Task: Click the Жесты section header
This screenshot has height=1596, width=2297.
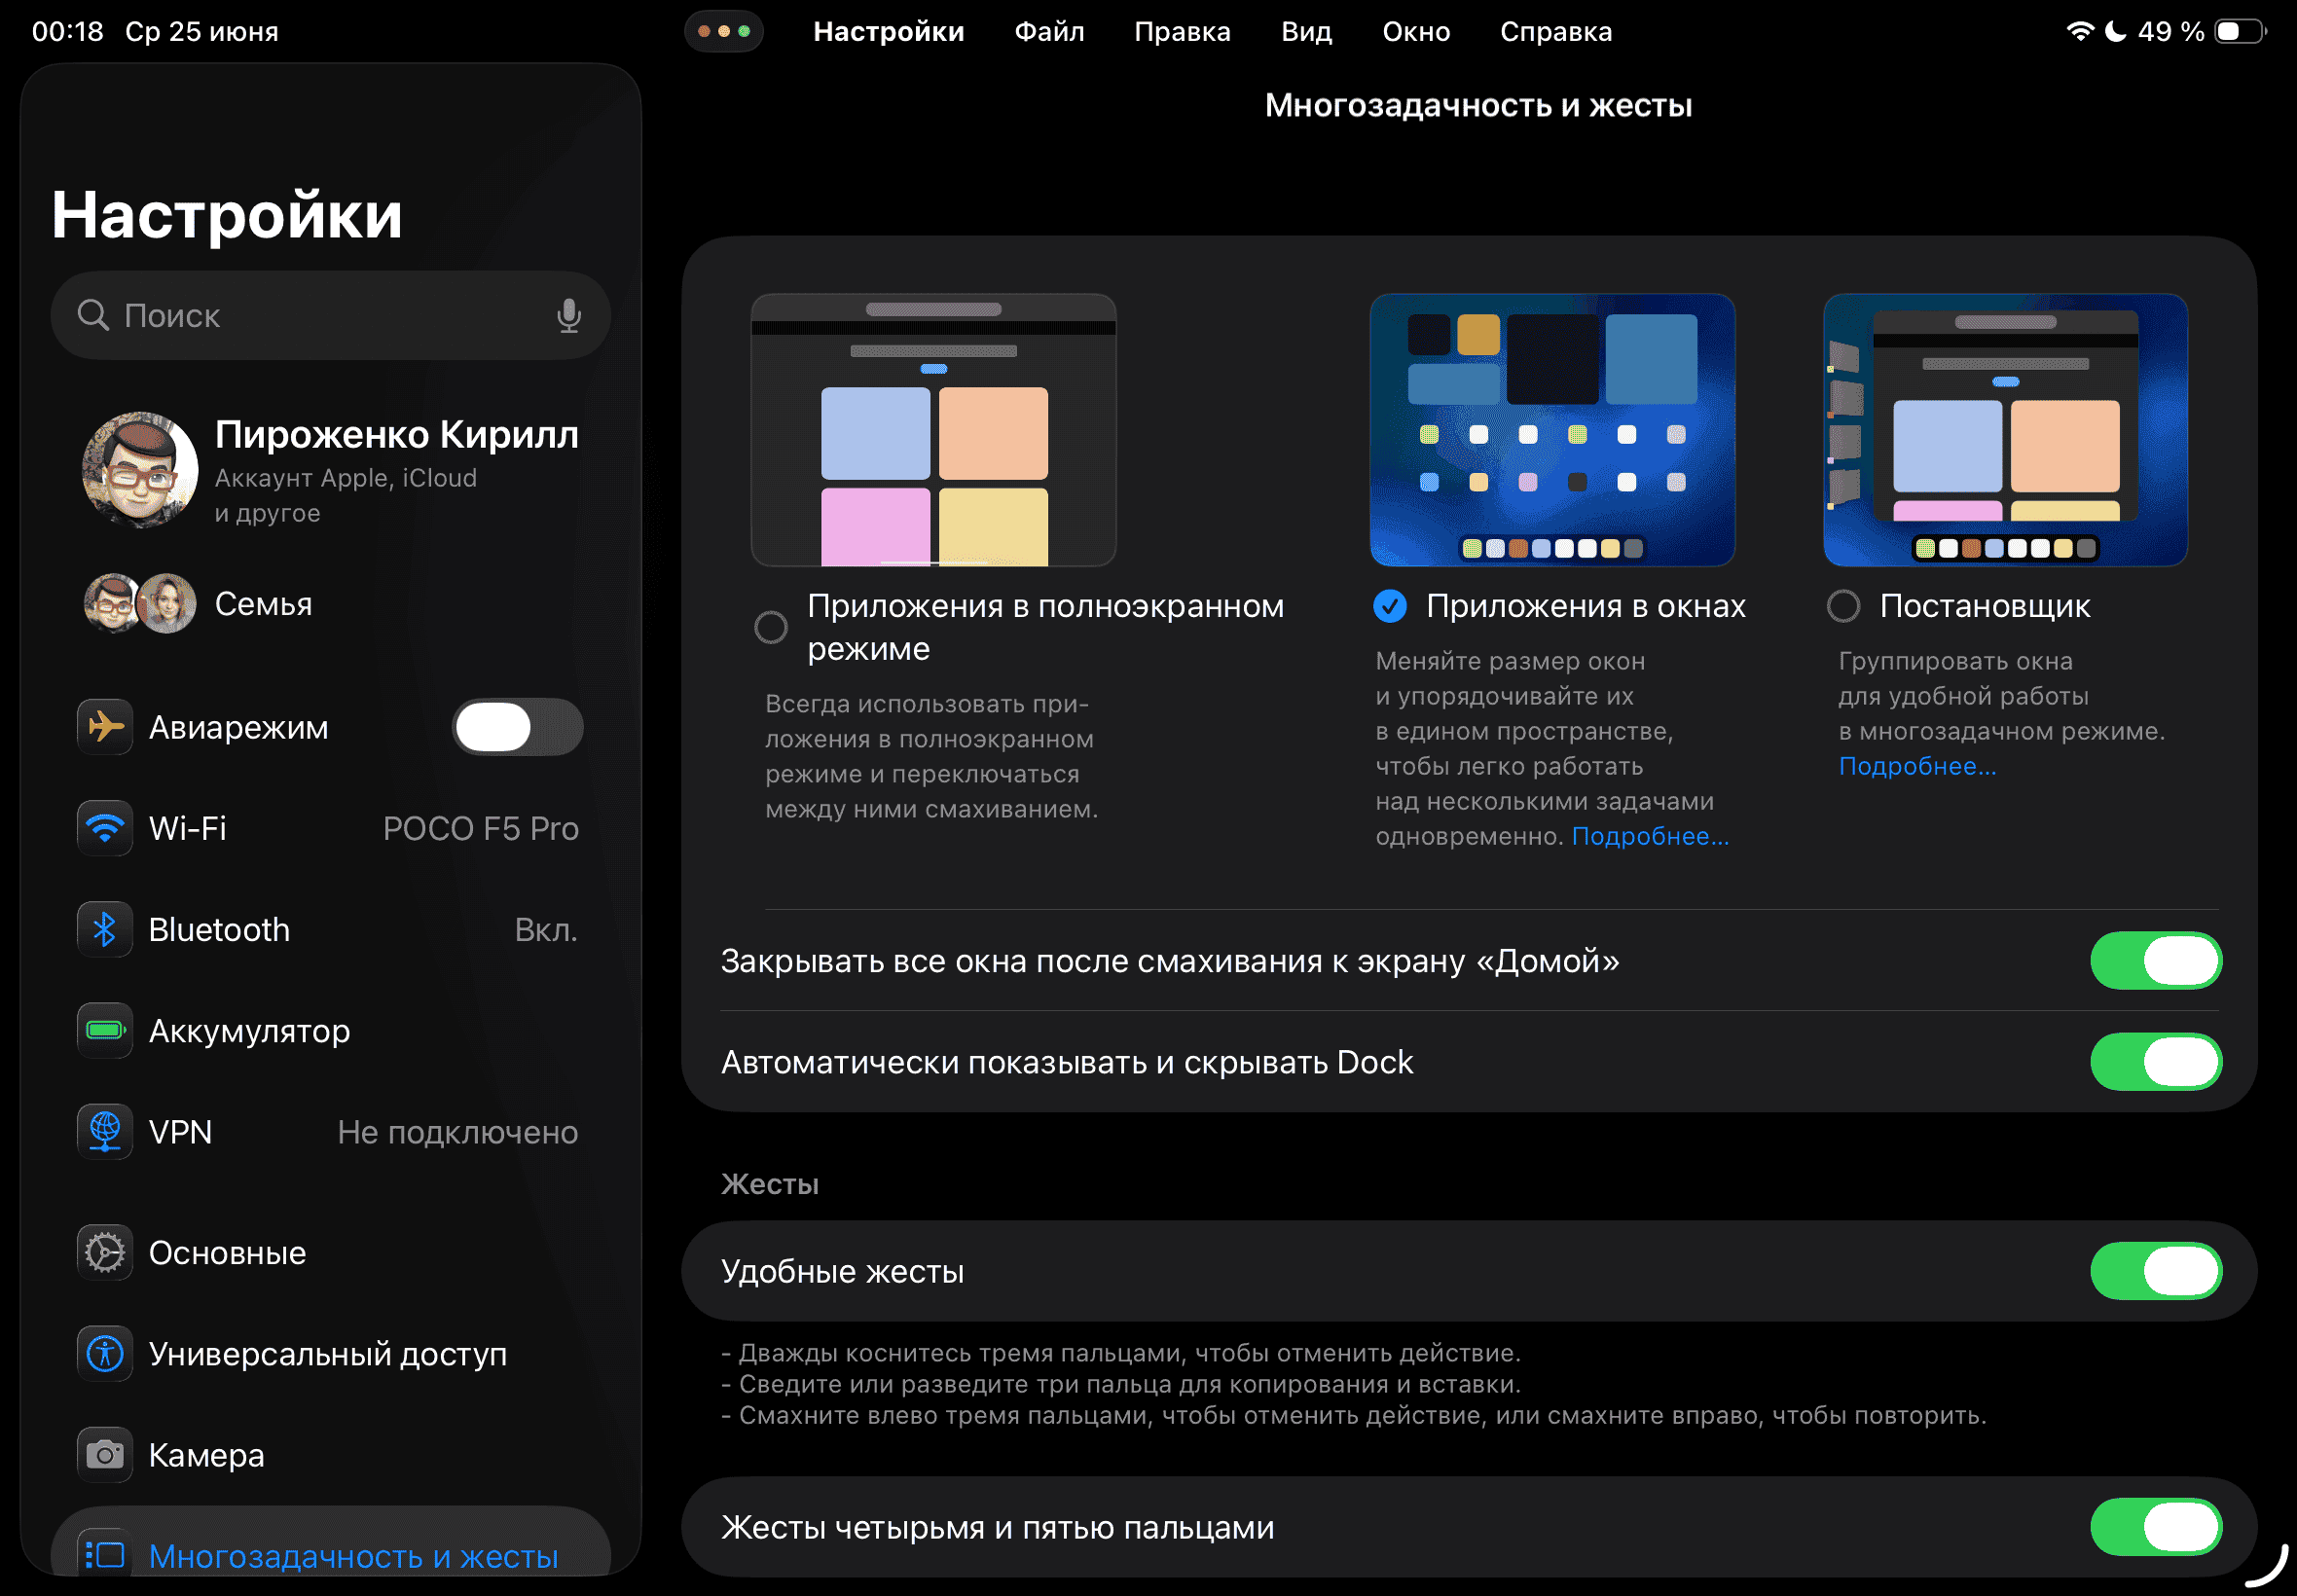Action: [x=769, y=1184]
